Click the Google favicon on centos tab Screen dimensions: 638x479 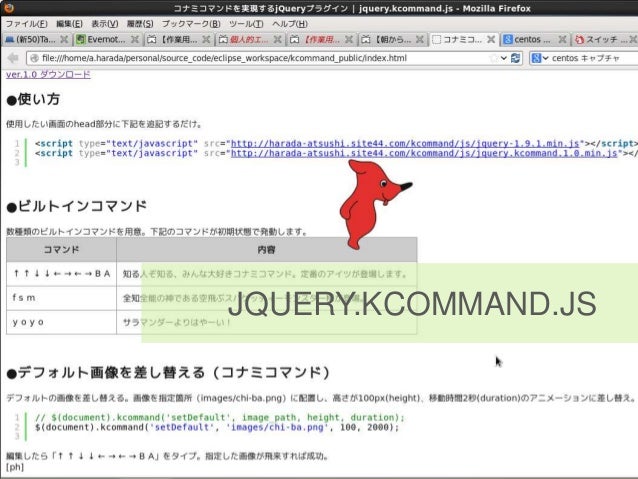508,39
